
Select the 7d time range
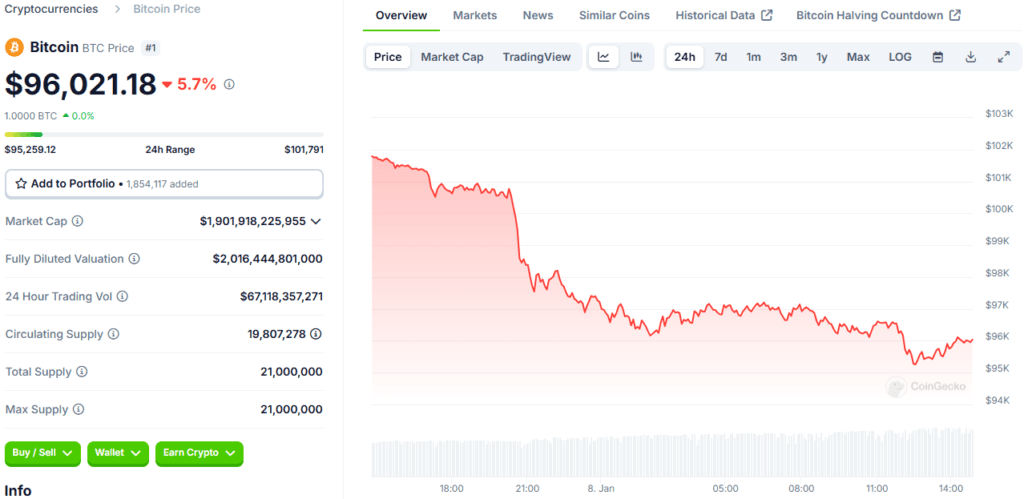720,57
